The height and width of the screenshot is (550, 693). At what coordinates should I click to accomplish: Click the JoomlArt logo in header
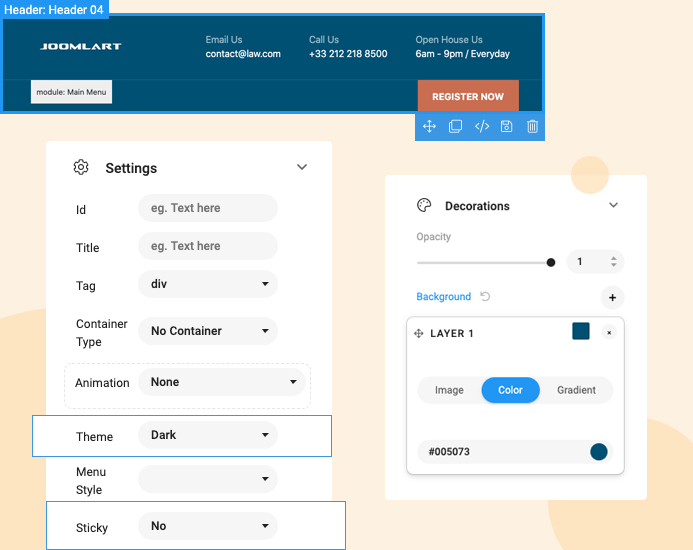(x=81, y=46)
